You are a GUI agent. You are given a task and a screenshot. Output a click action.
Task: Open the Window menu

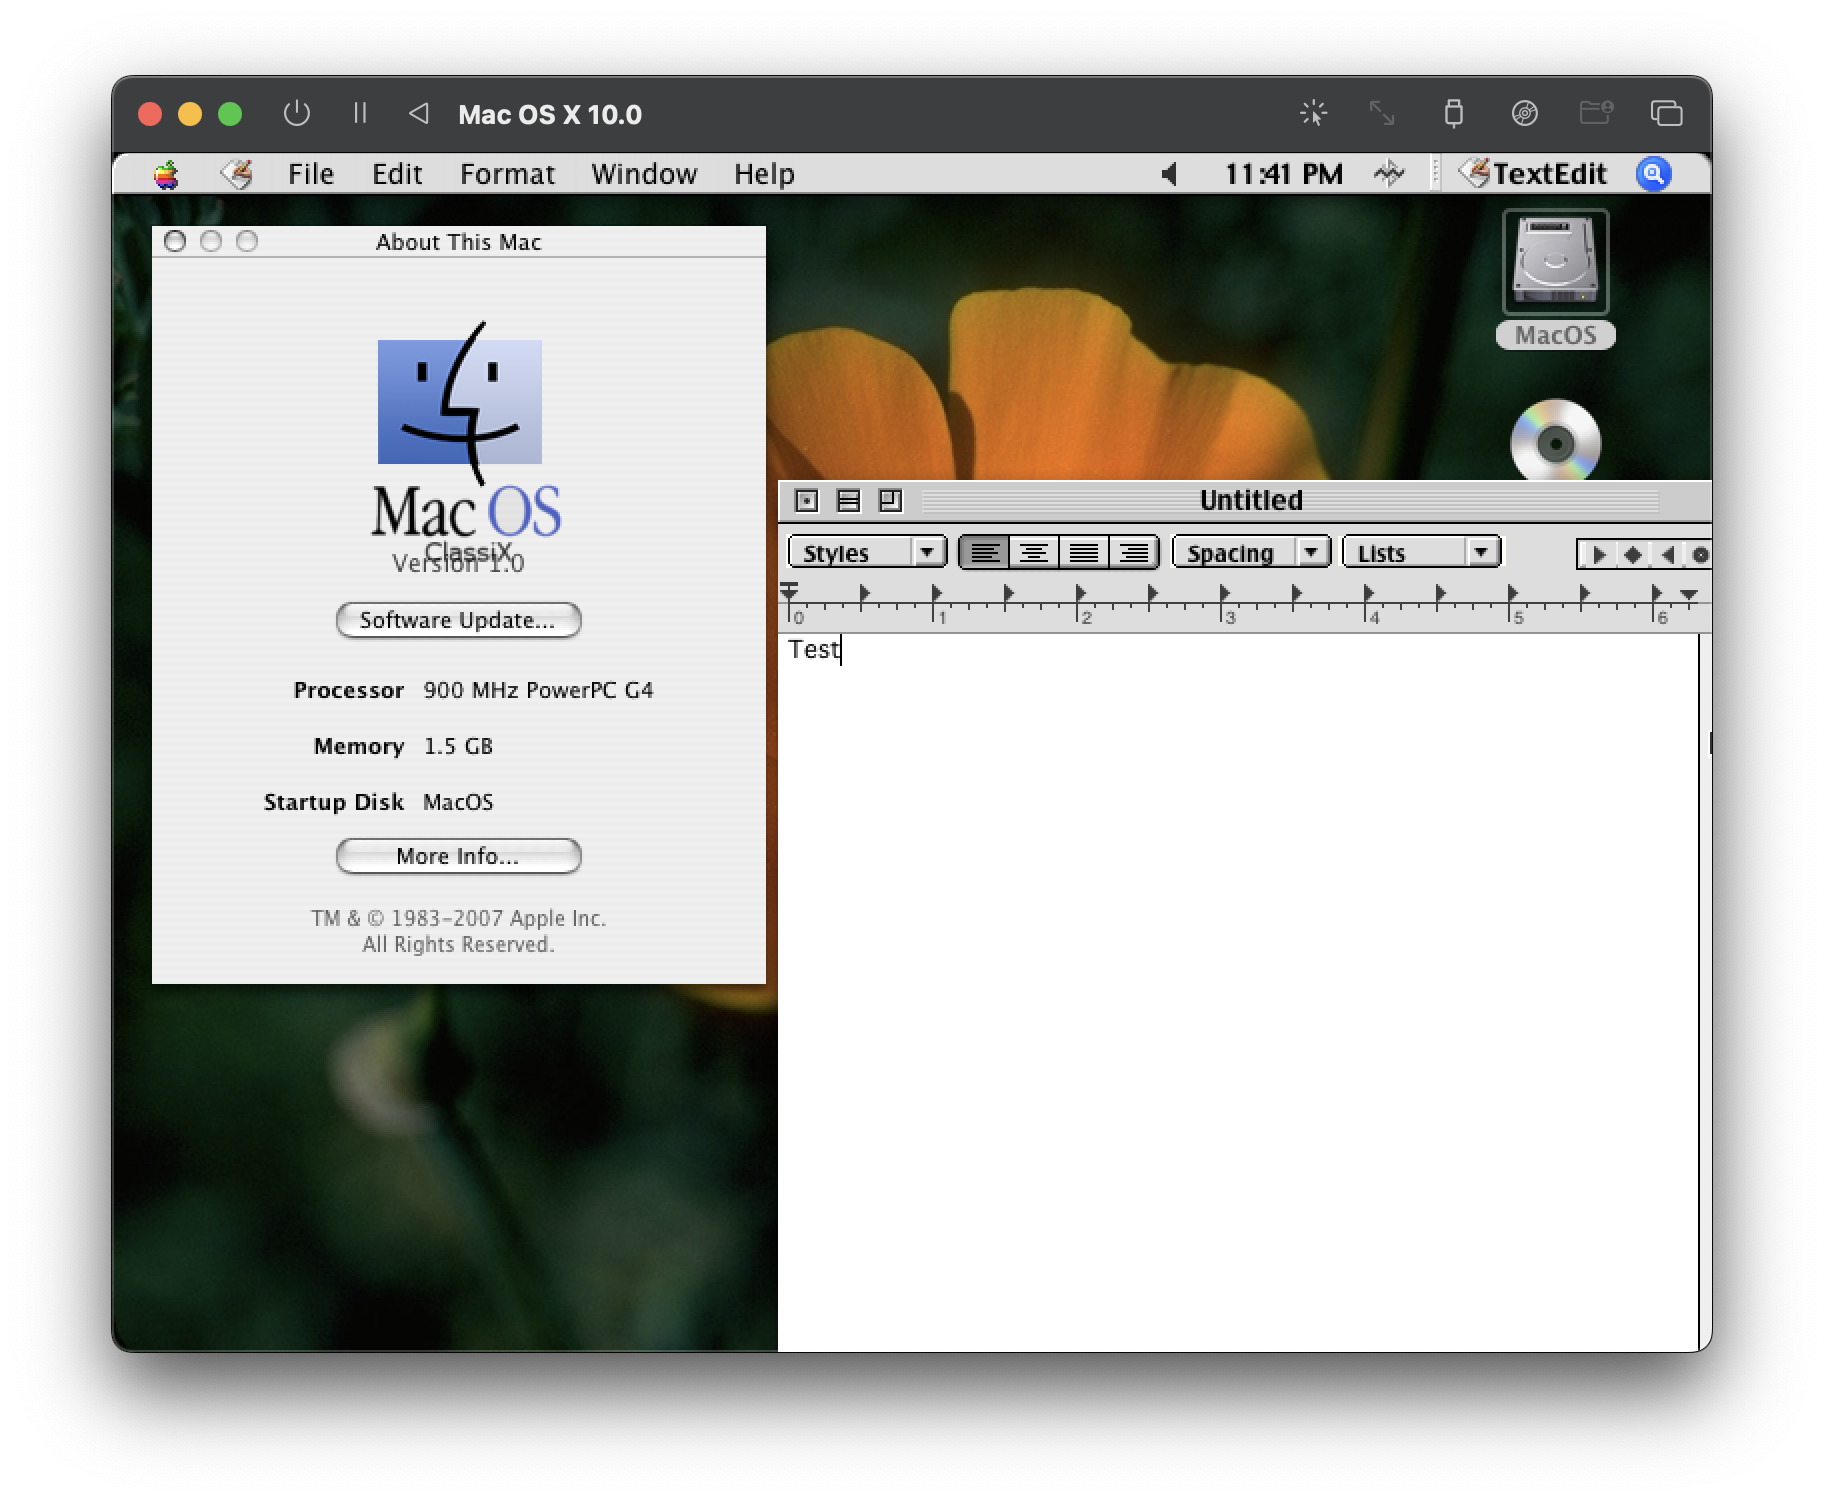[x=644, y=174]
